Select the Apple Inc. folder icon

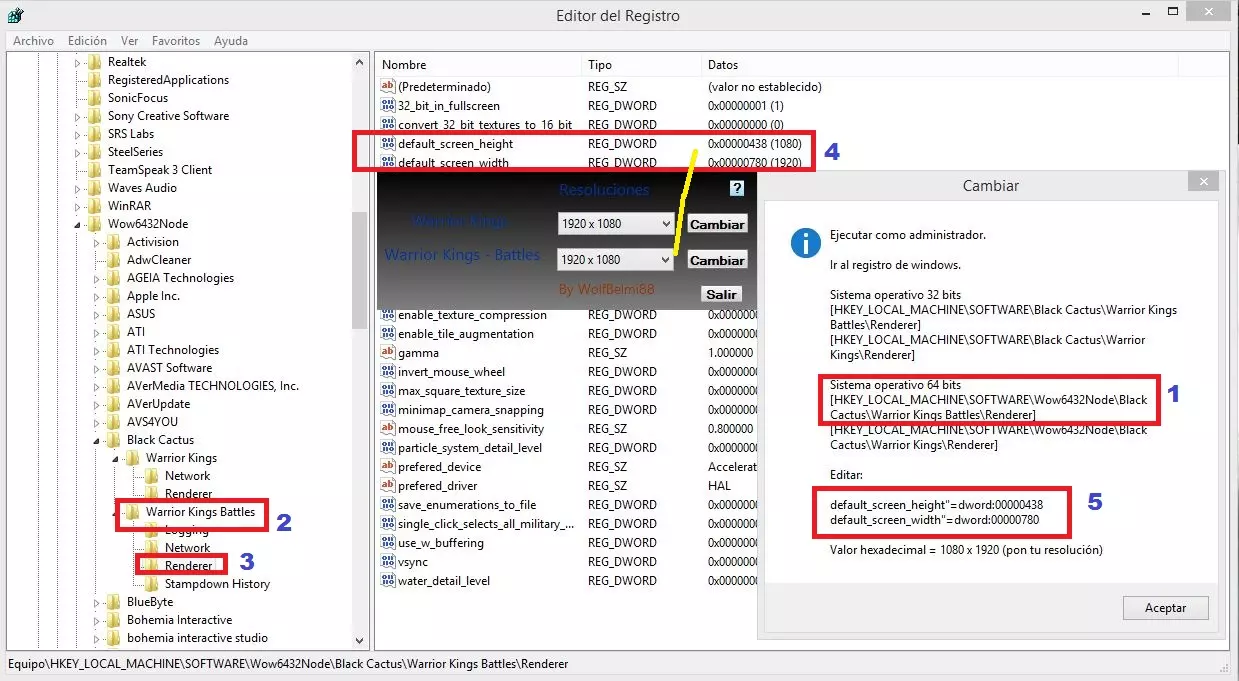coord(114,296)
